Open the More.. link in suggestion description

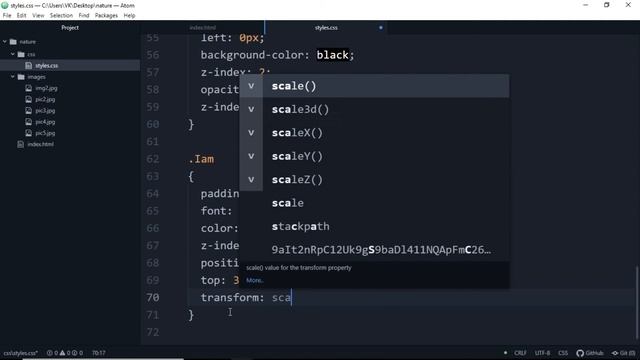coord(255,280)
